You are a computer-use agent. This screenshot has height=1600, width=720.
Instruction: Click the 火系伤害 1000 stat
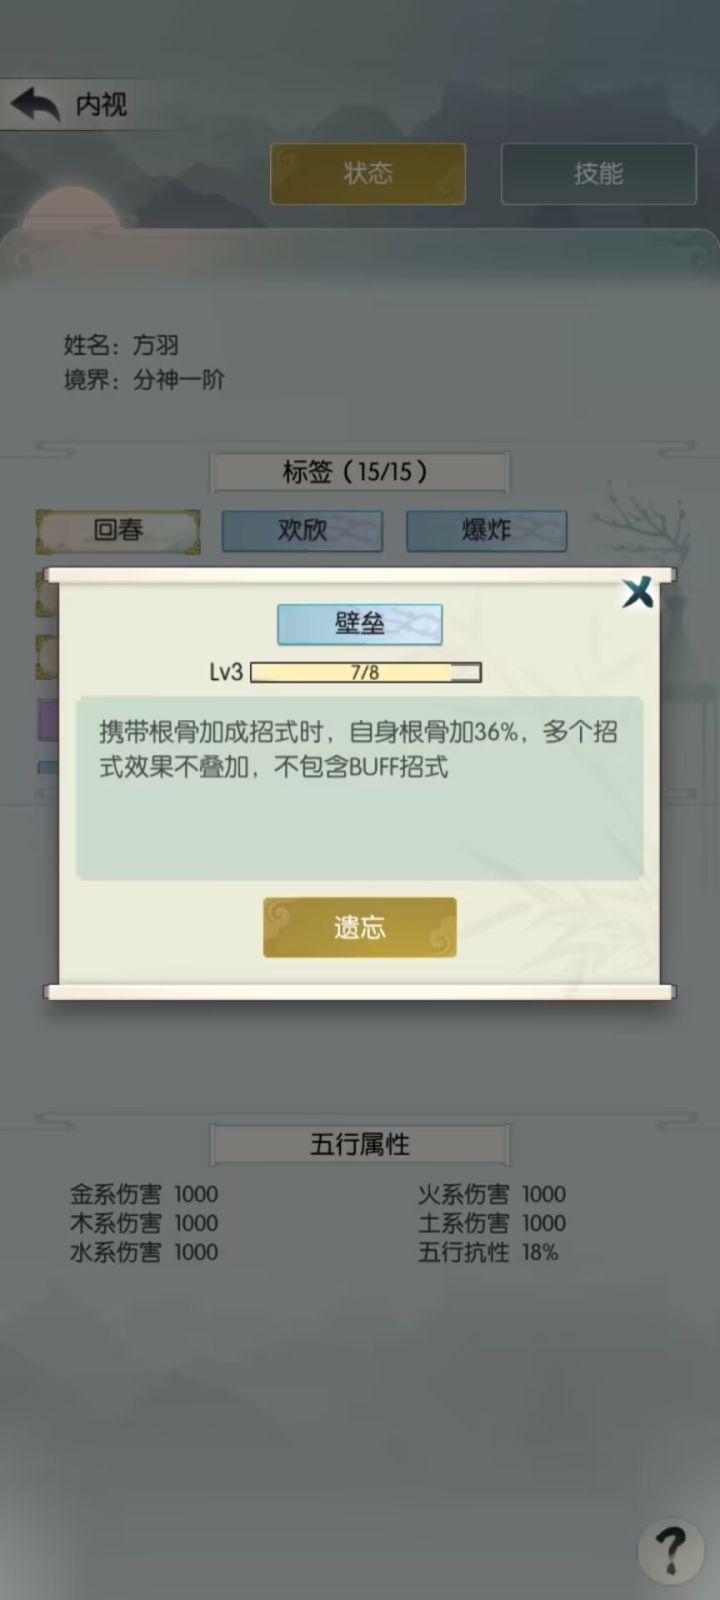pos(491,1194)
